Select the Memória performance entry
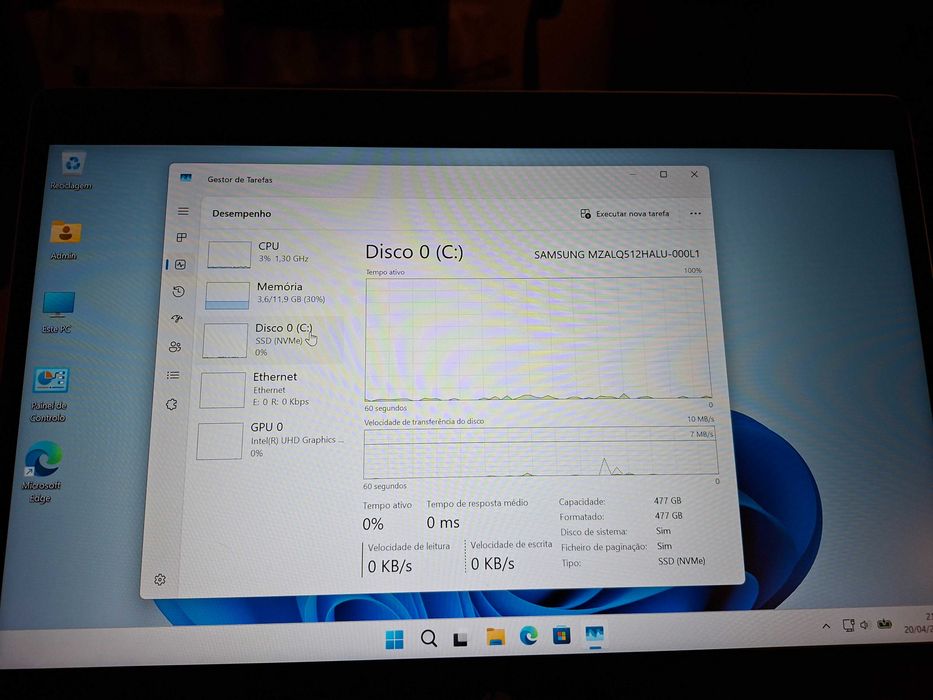 pyautogui.click(x=271, y=295)
